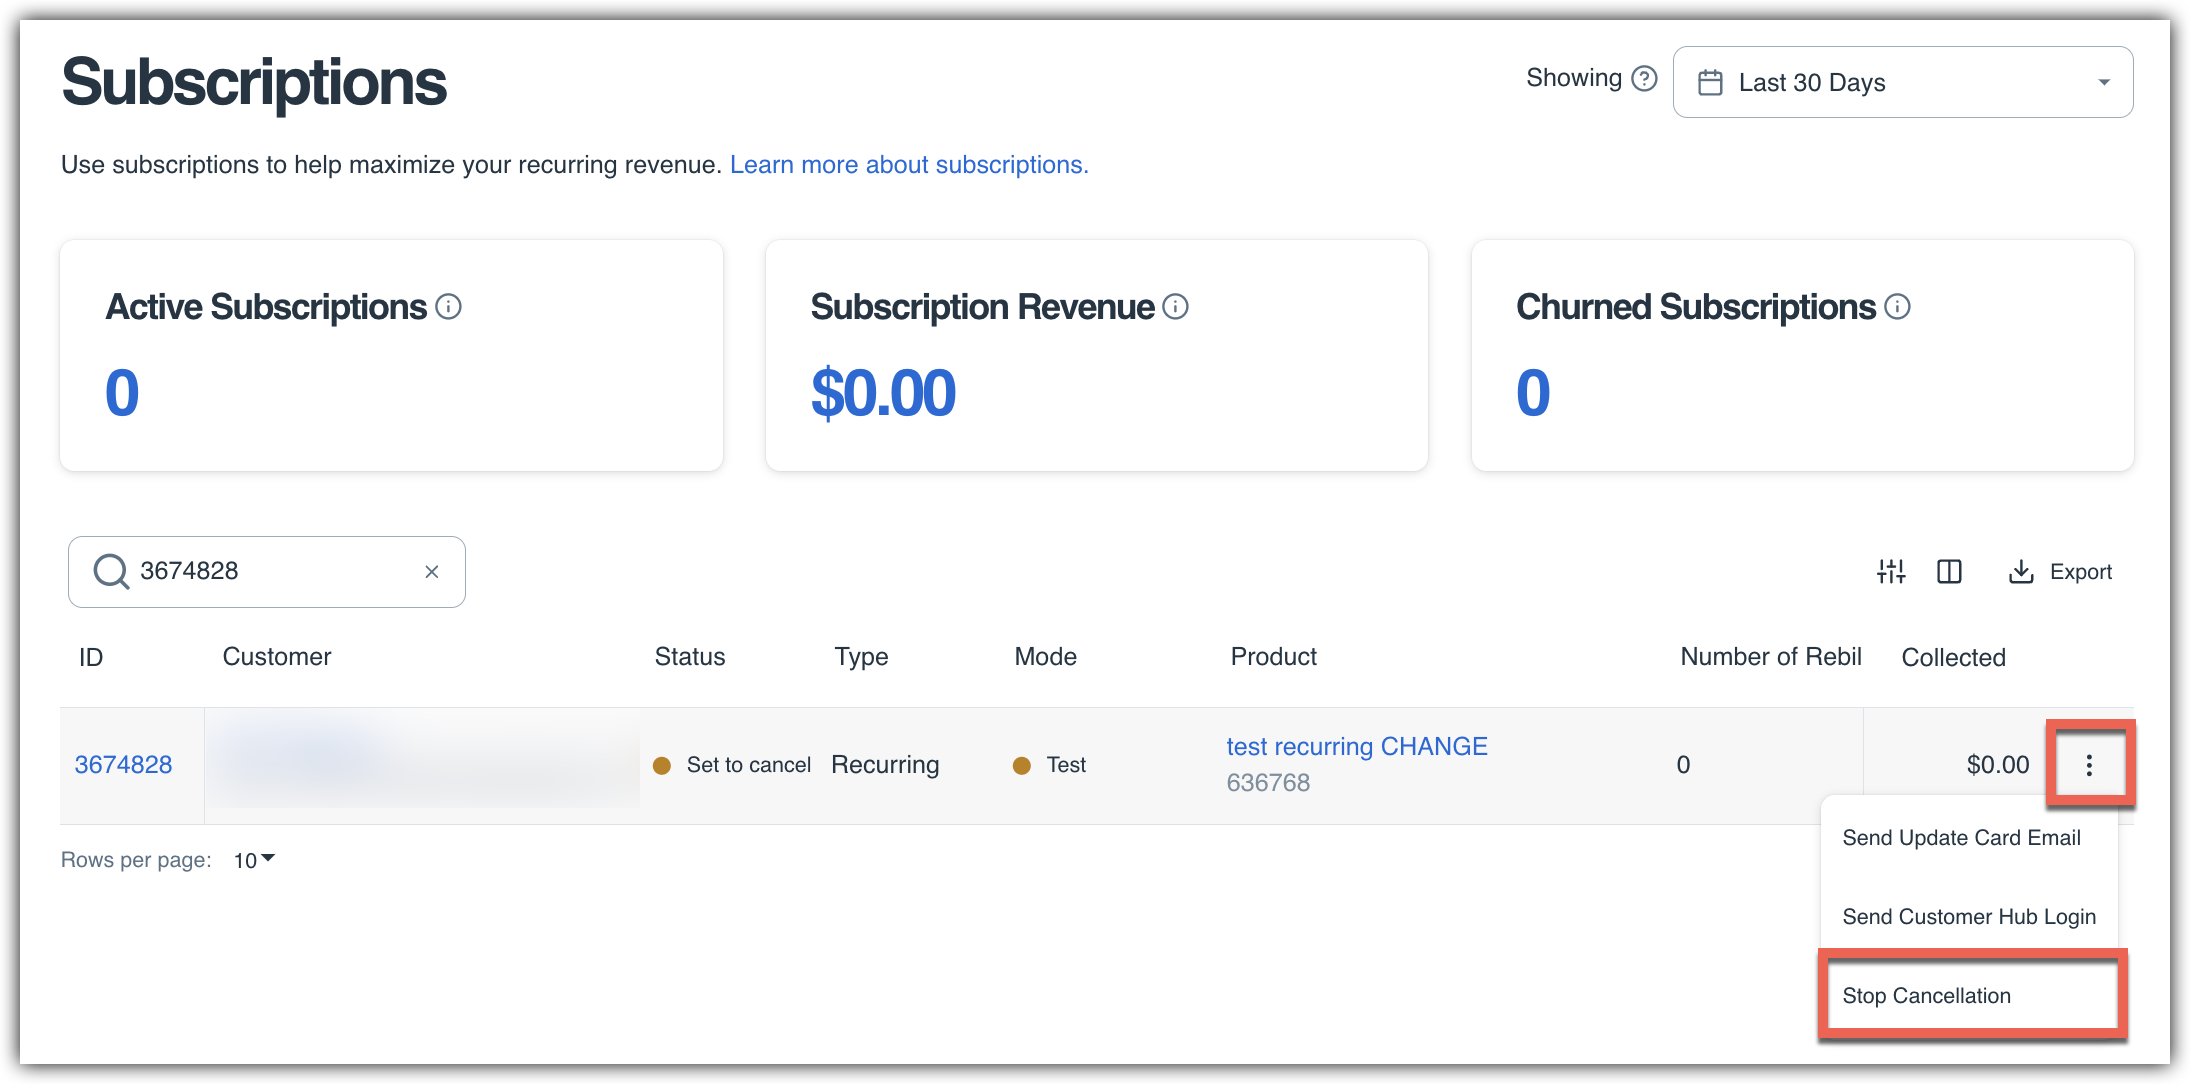Choose Send Update Card Email
This screenshot has height=1084, width=2190.
1961,838
